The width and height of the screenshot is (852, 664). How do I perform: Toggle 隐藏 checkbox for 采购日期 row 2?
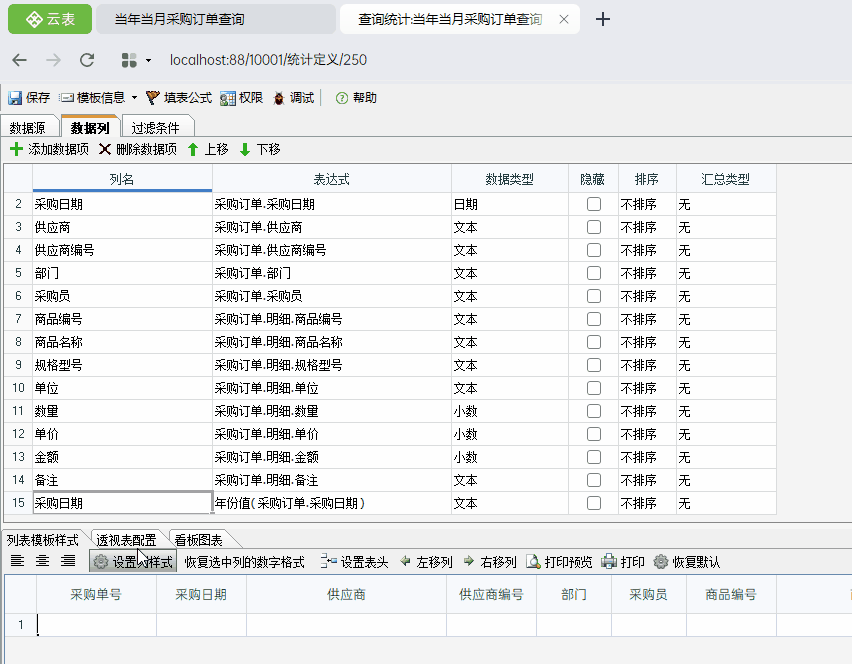tap(594, 204)
